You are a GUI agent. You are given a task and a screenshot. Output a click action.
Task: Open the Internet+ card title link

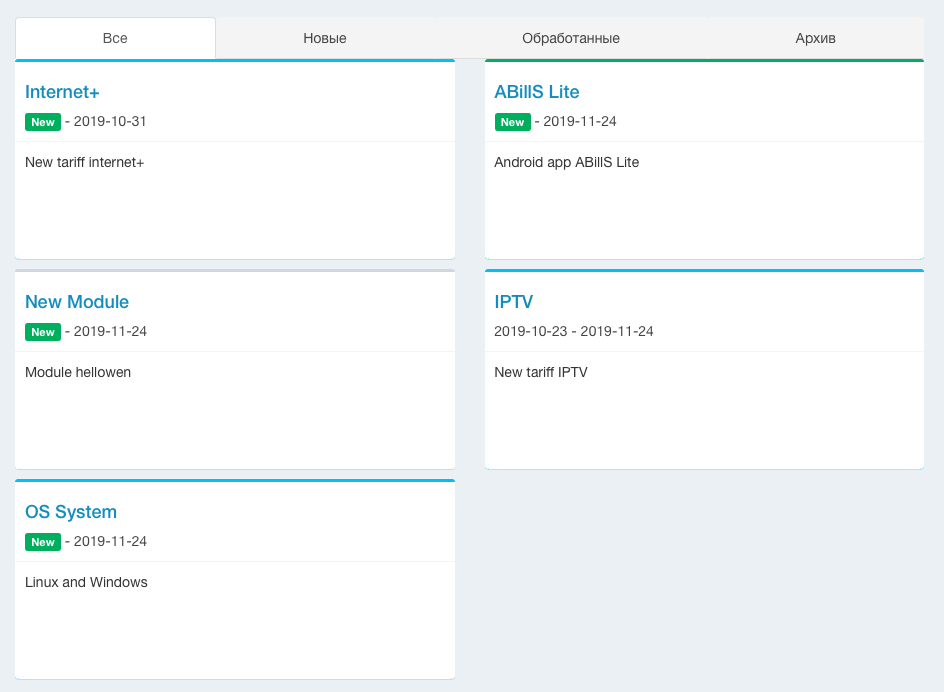[62, 92]
